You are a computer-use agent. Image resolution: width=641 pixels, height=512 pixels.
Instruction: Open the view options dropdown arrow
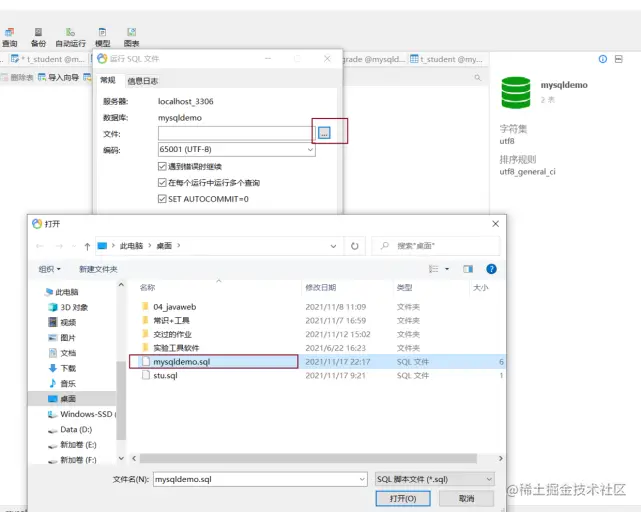click(447, 269)
